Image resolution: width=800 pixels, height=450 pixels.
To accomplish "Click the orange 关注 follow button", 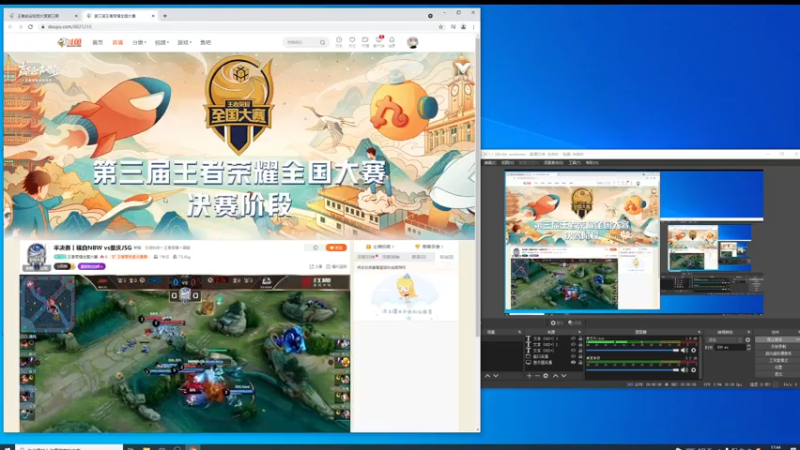I will [x=336, y=247].
